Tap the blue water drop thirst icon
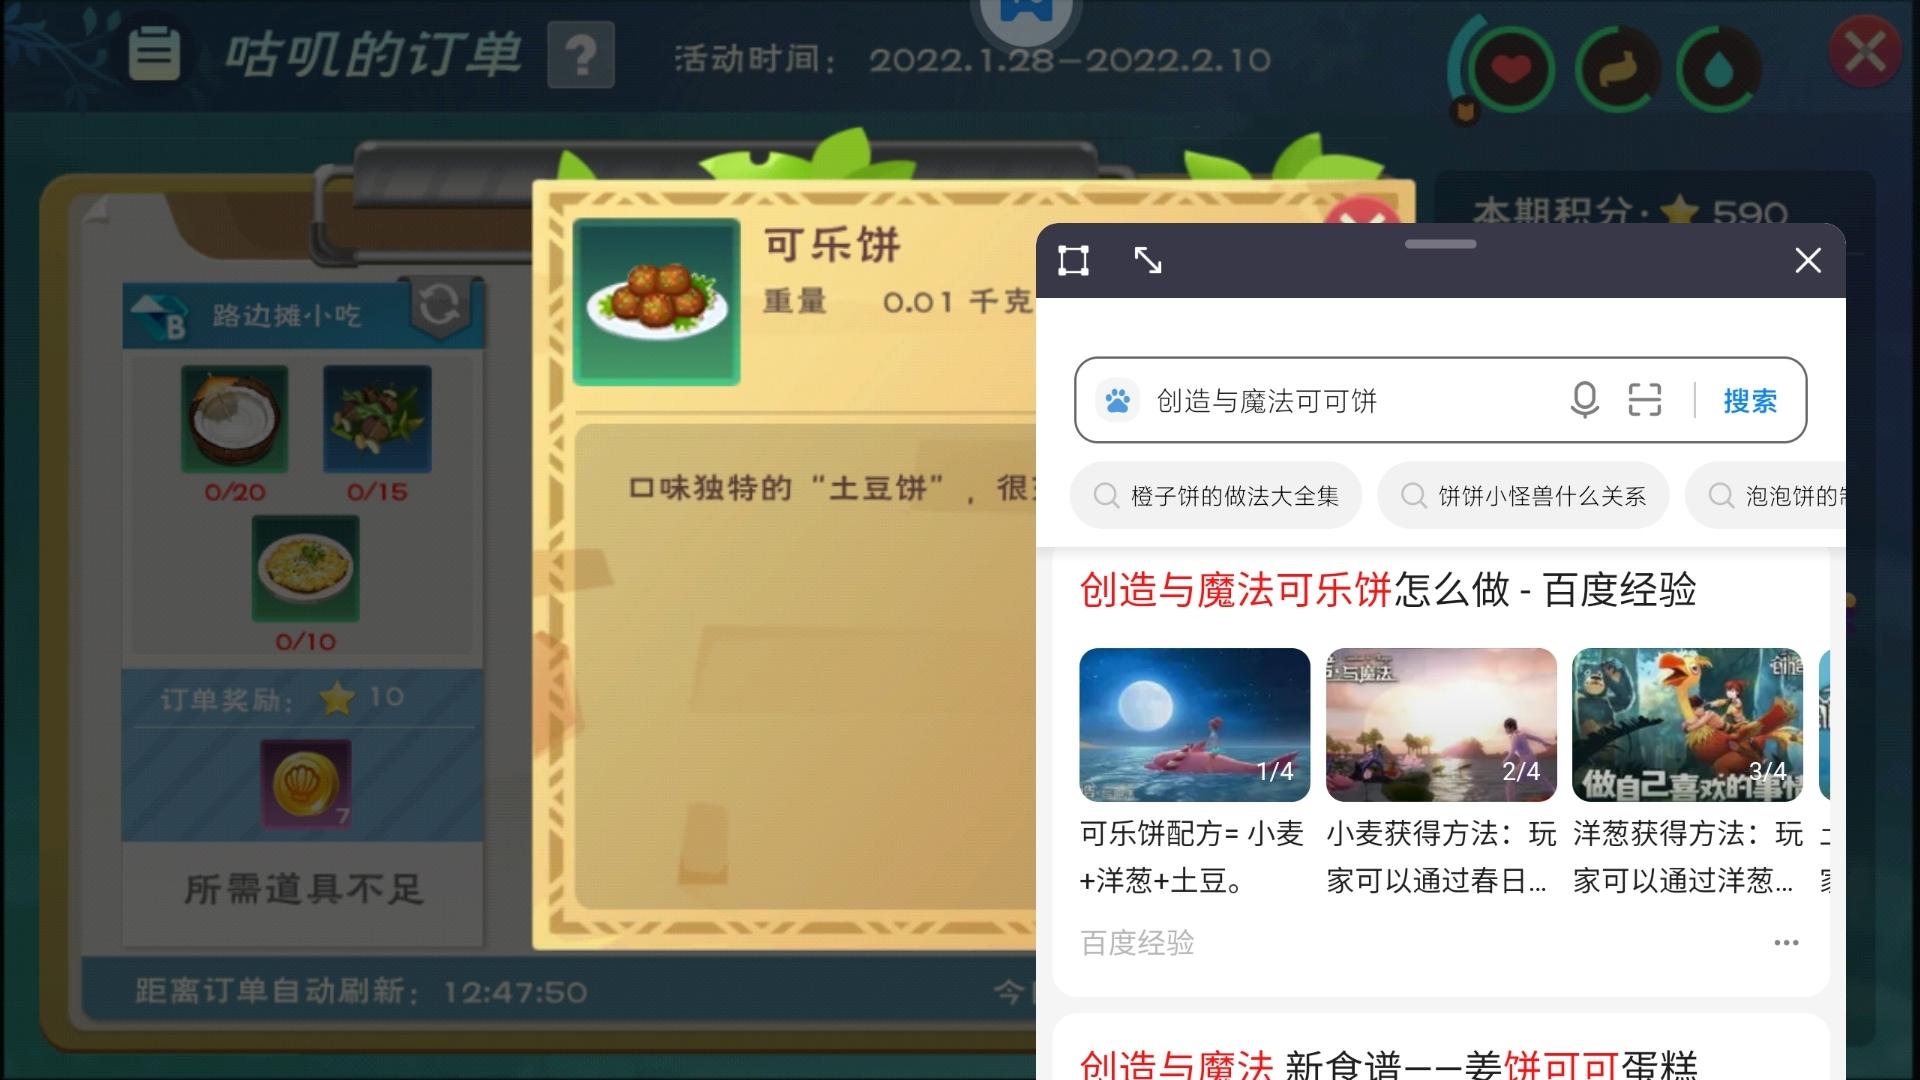This screenshot has height=1080, width=1920. click(x=1717, y=70)
